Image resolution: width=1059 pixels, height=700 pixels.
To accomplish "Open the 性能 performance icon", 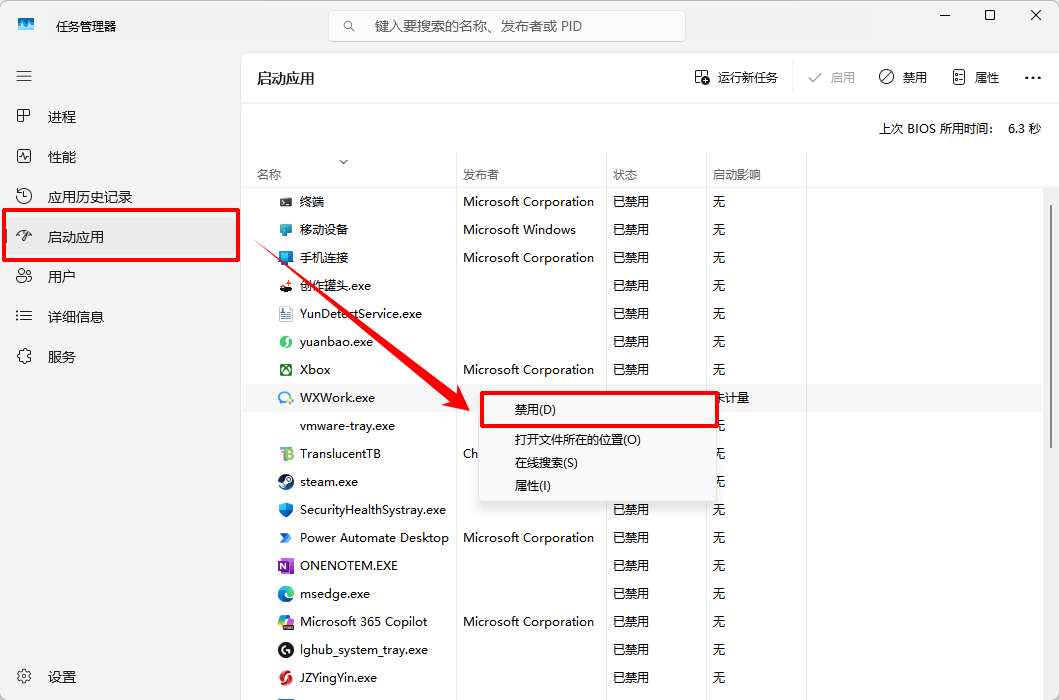I will 24,157.
